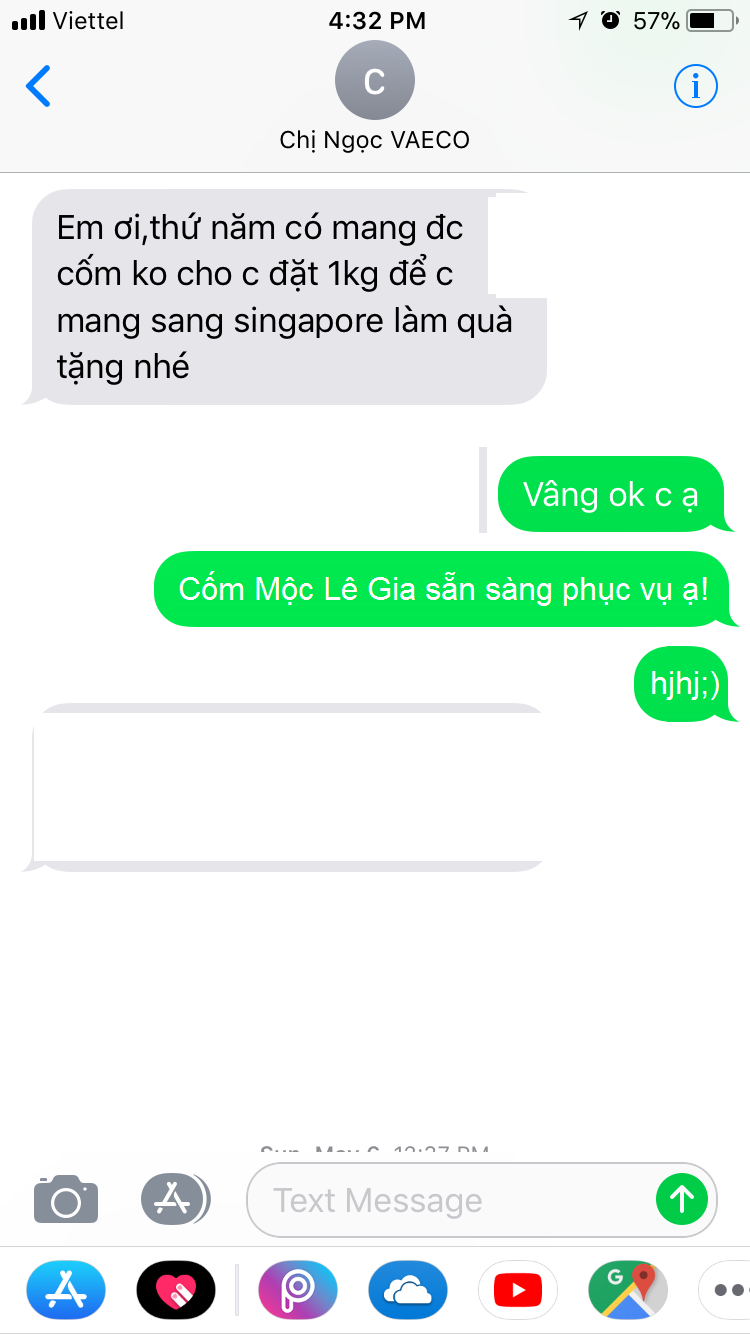Send message with the green arrow
The width and height of the screenshot is (750, 1334).
(x=682, y=1198)
